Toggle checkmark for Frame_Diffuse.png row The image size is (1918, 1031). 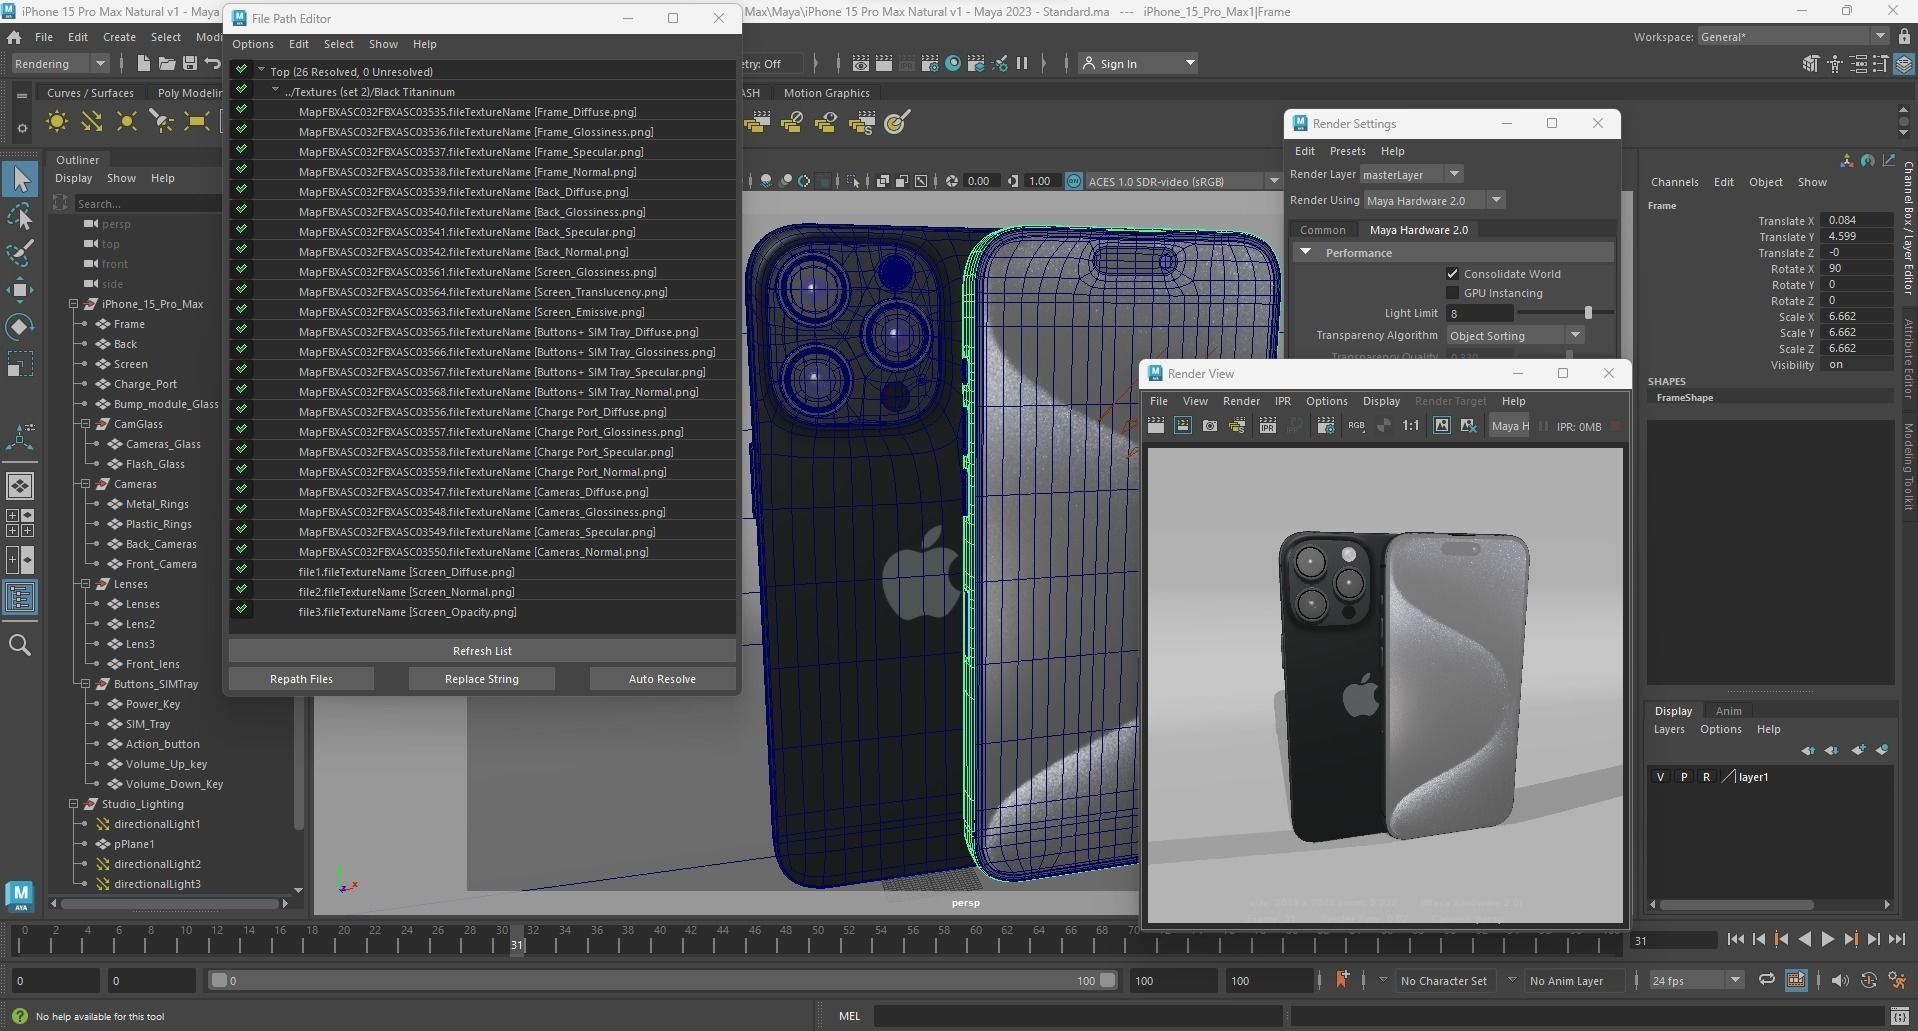click(x=241, y=110)
